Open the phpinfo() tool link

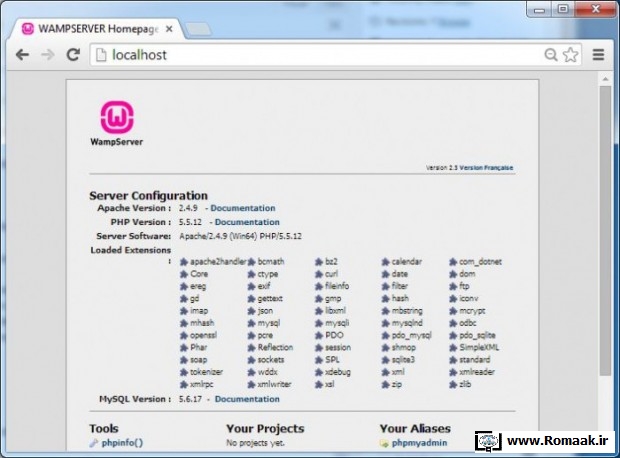click(122, 443)
